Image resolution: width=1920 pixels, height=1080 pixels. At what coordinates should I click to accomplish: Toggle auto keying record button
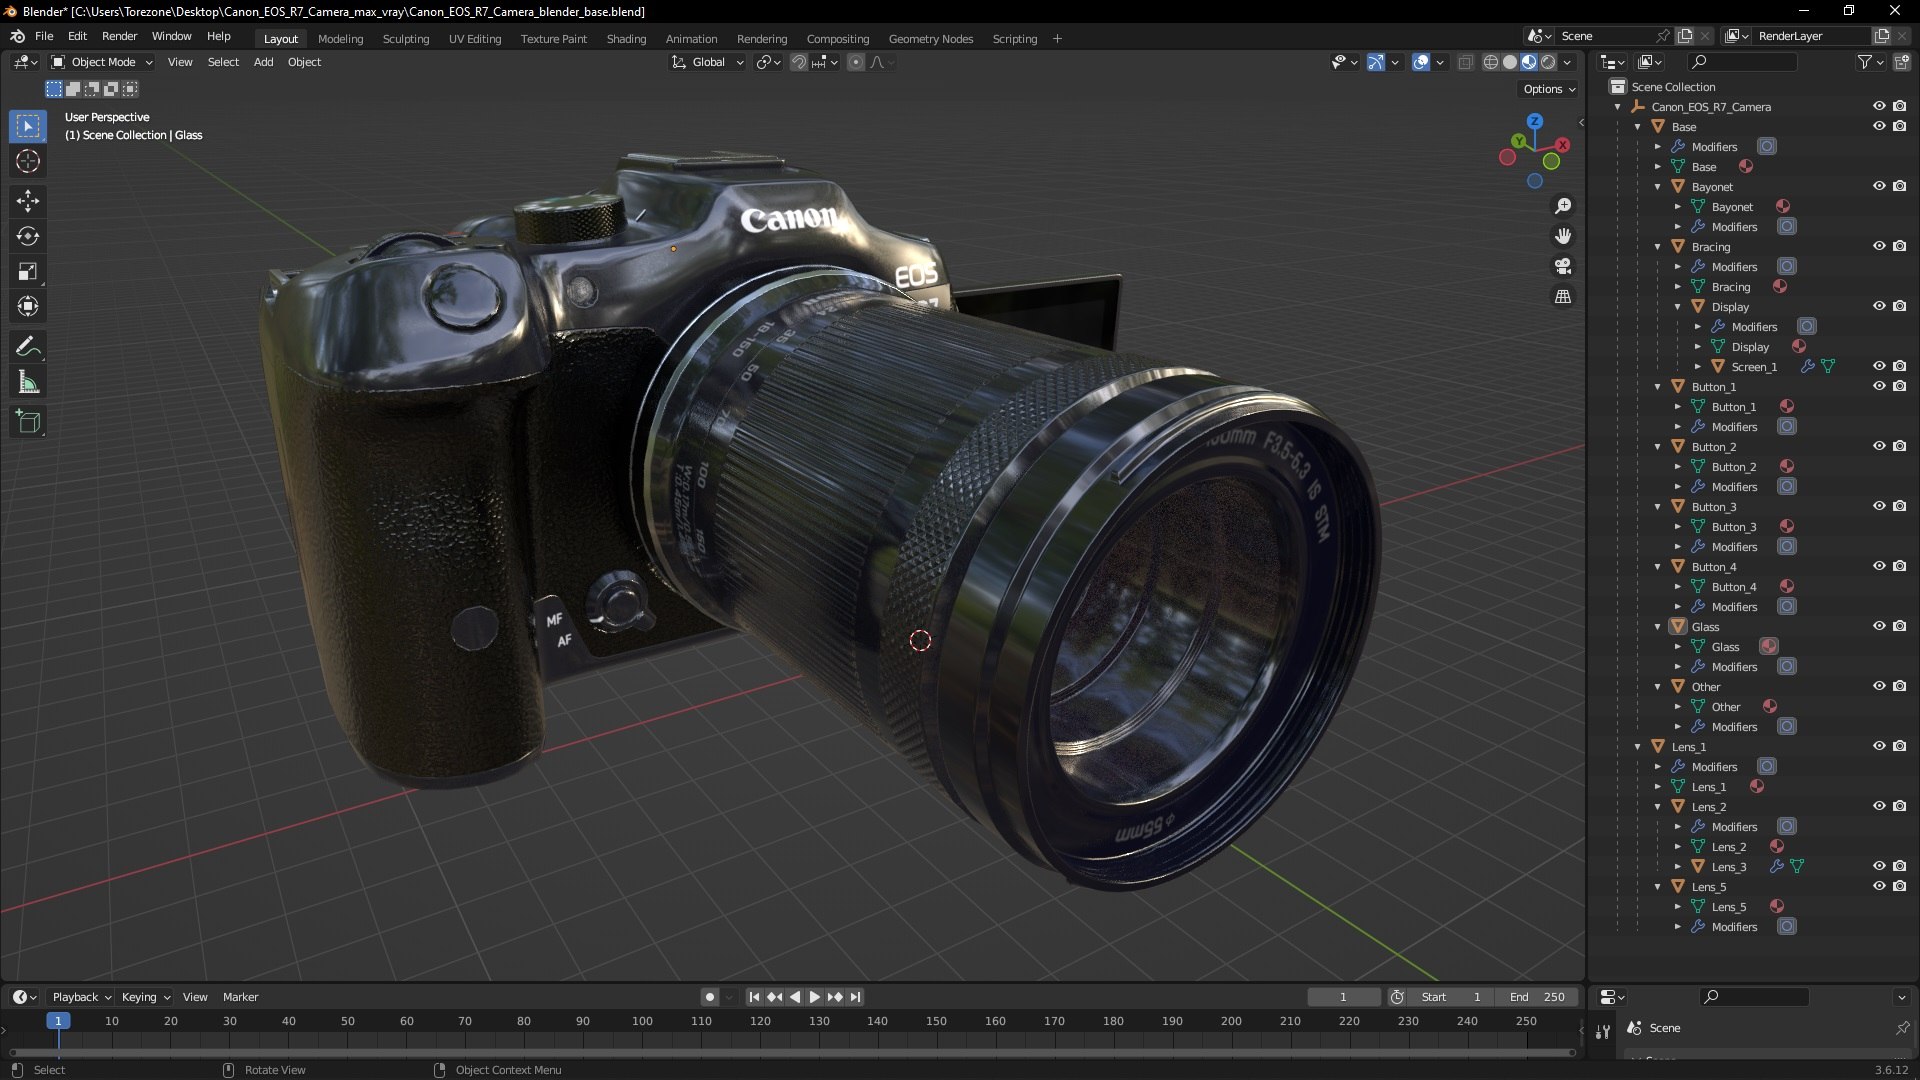(x=709, y=997)
